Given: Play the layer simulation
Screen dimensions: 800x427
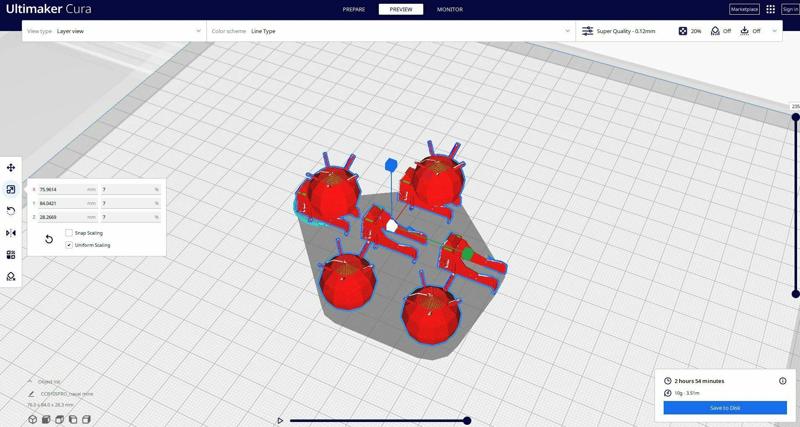Looking at the screenshot, I should pos(280,421).
